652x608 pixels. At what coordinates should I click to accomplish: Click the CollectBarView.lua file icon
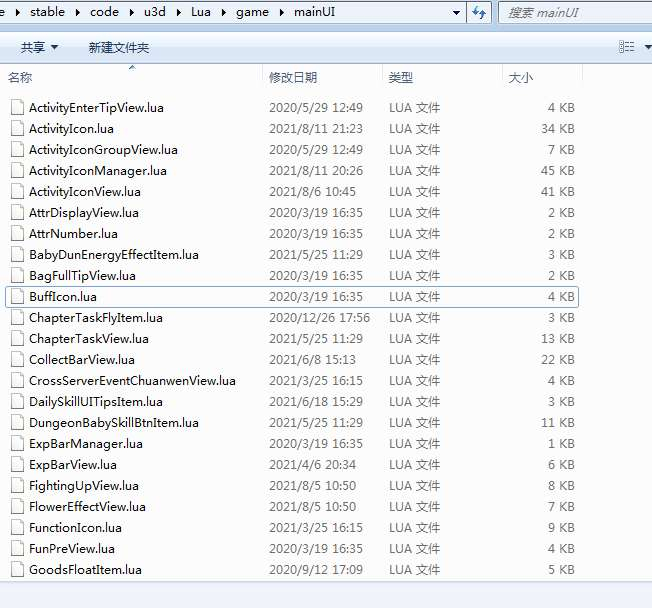(x=17, y=360)
